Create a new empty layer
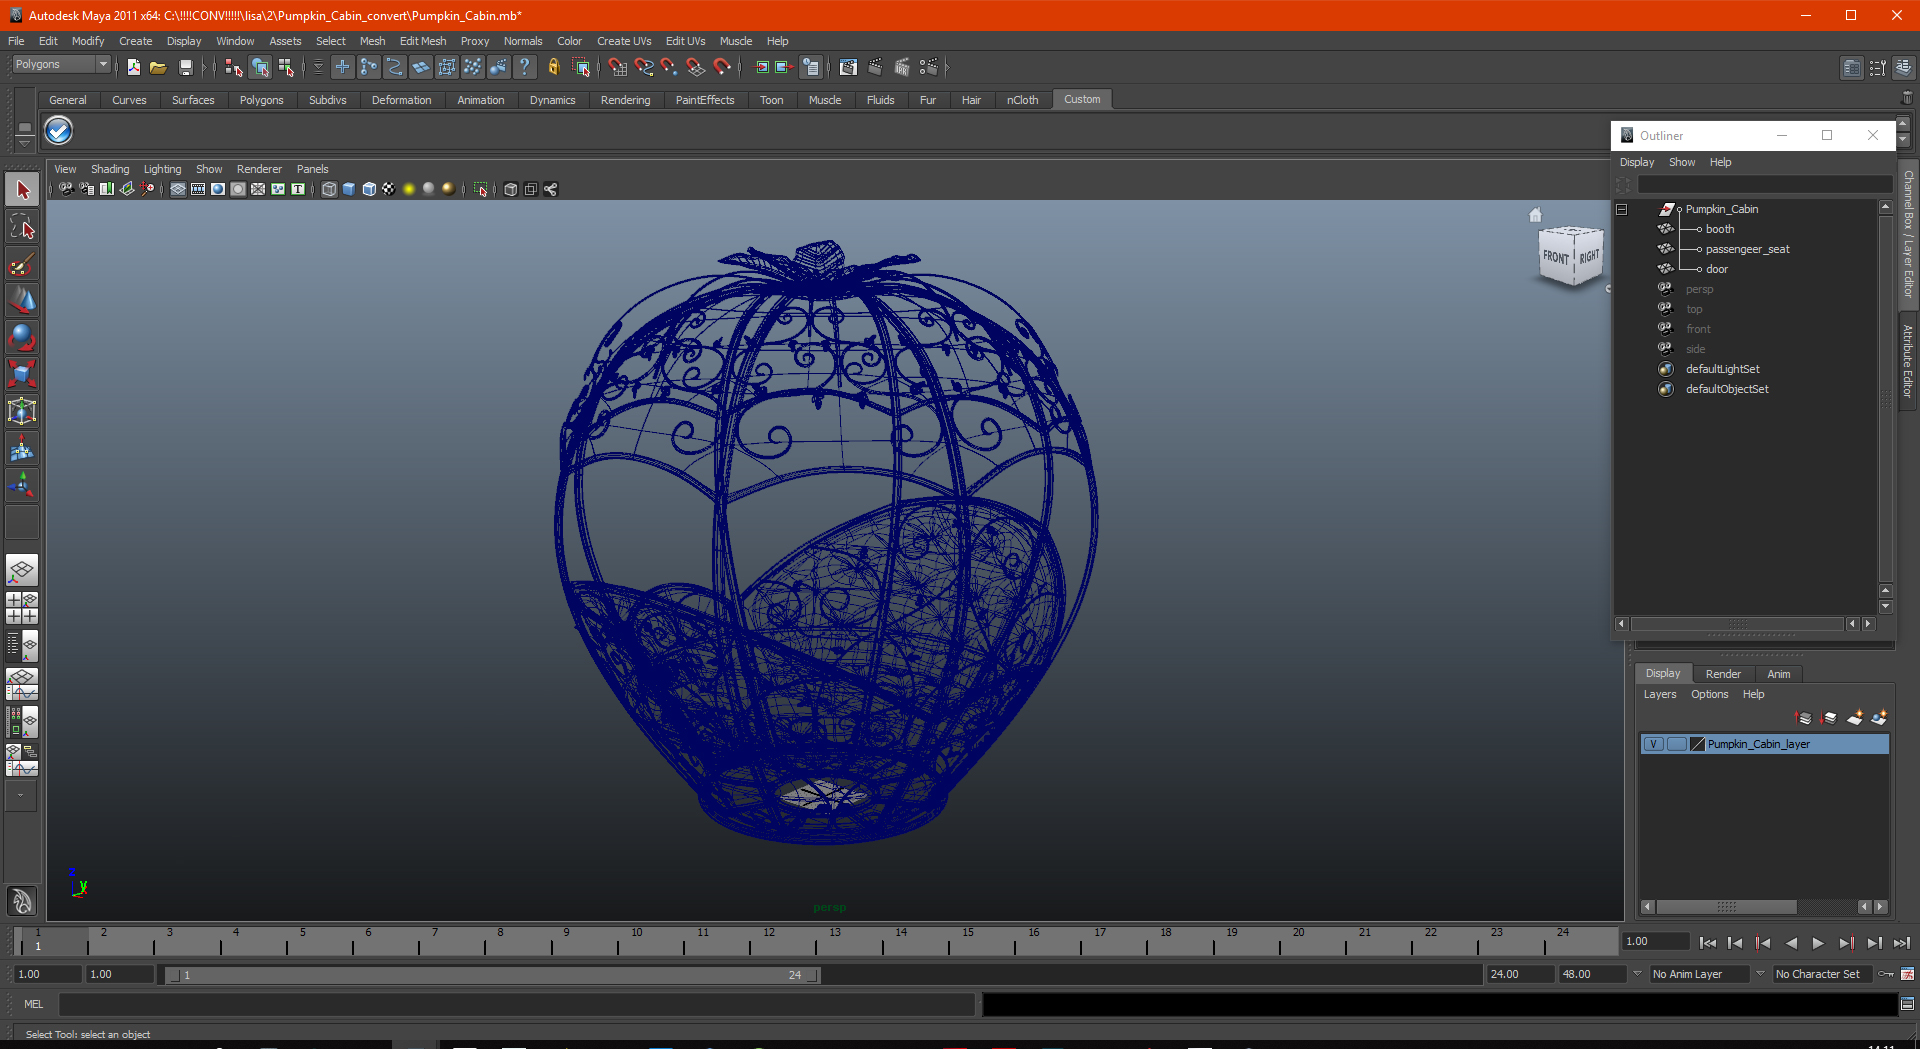The height and width of the screenshot is (1049, 1920). click(x=1855, y=718)
